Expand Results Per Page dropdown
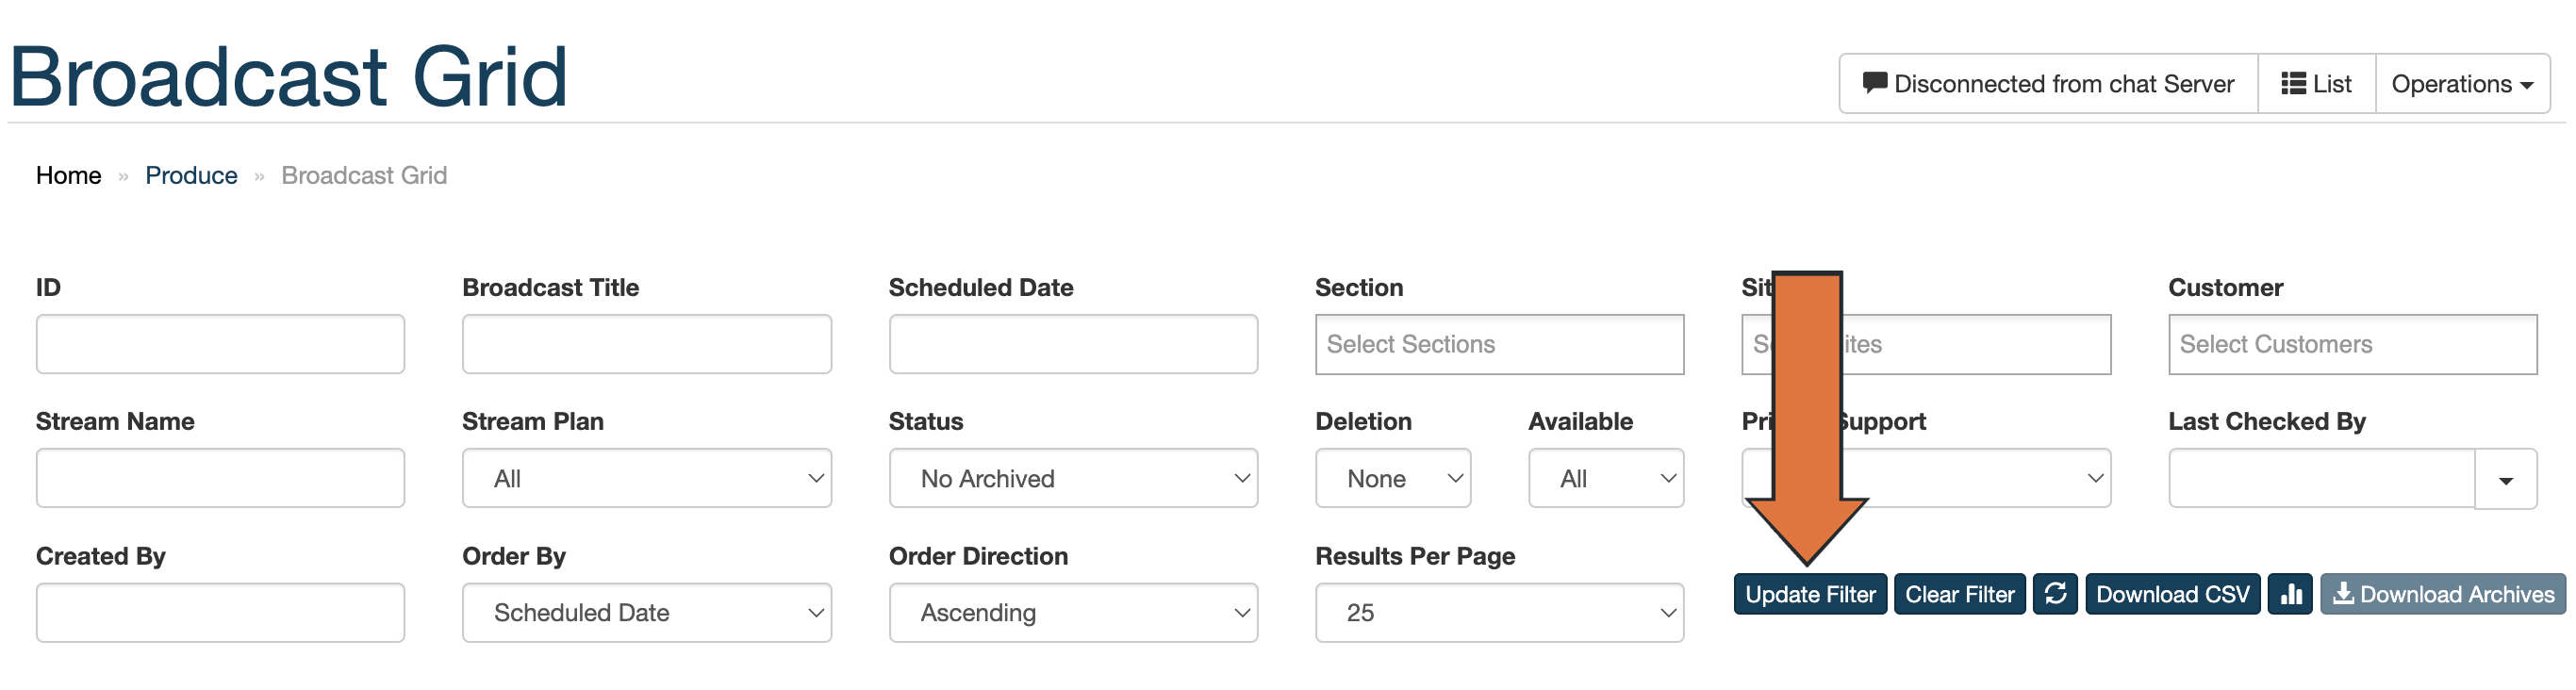The image size is (2576, 690). pos(1499,613)
